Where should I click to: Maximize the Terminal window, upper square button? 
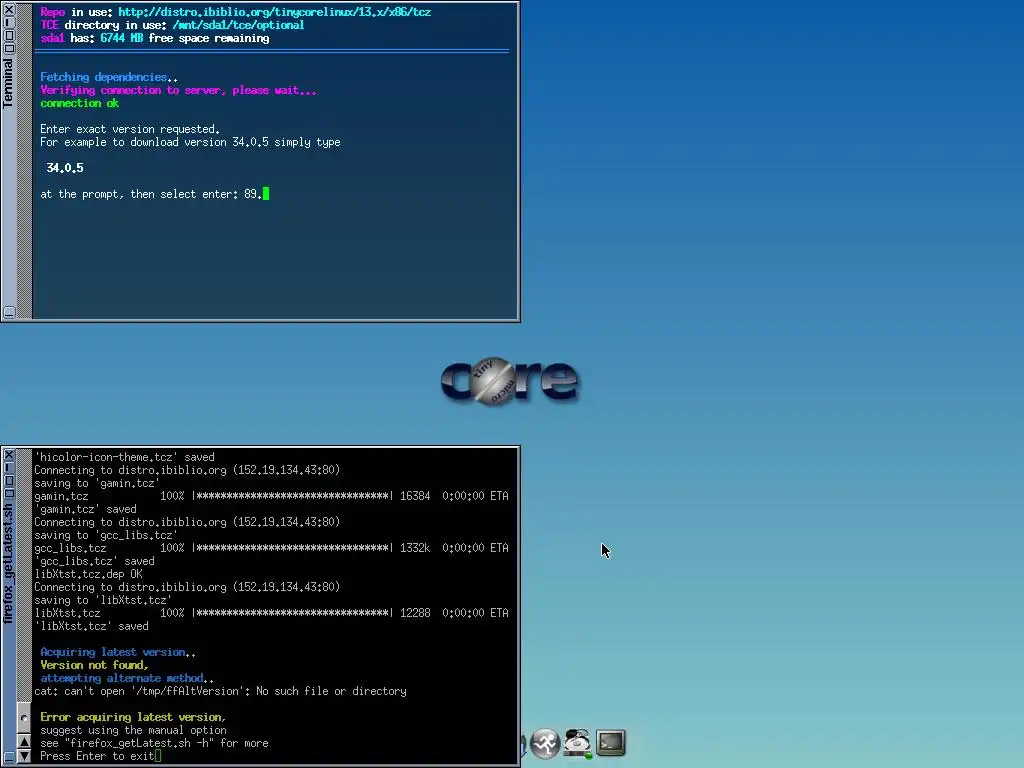(9, 35)
